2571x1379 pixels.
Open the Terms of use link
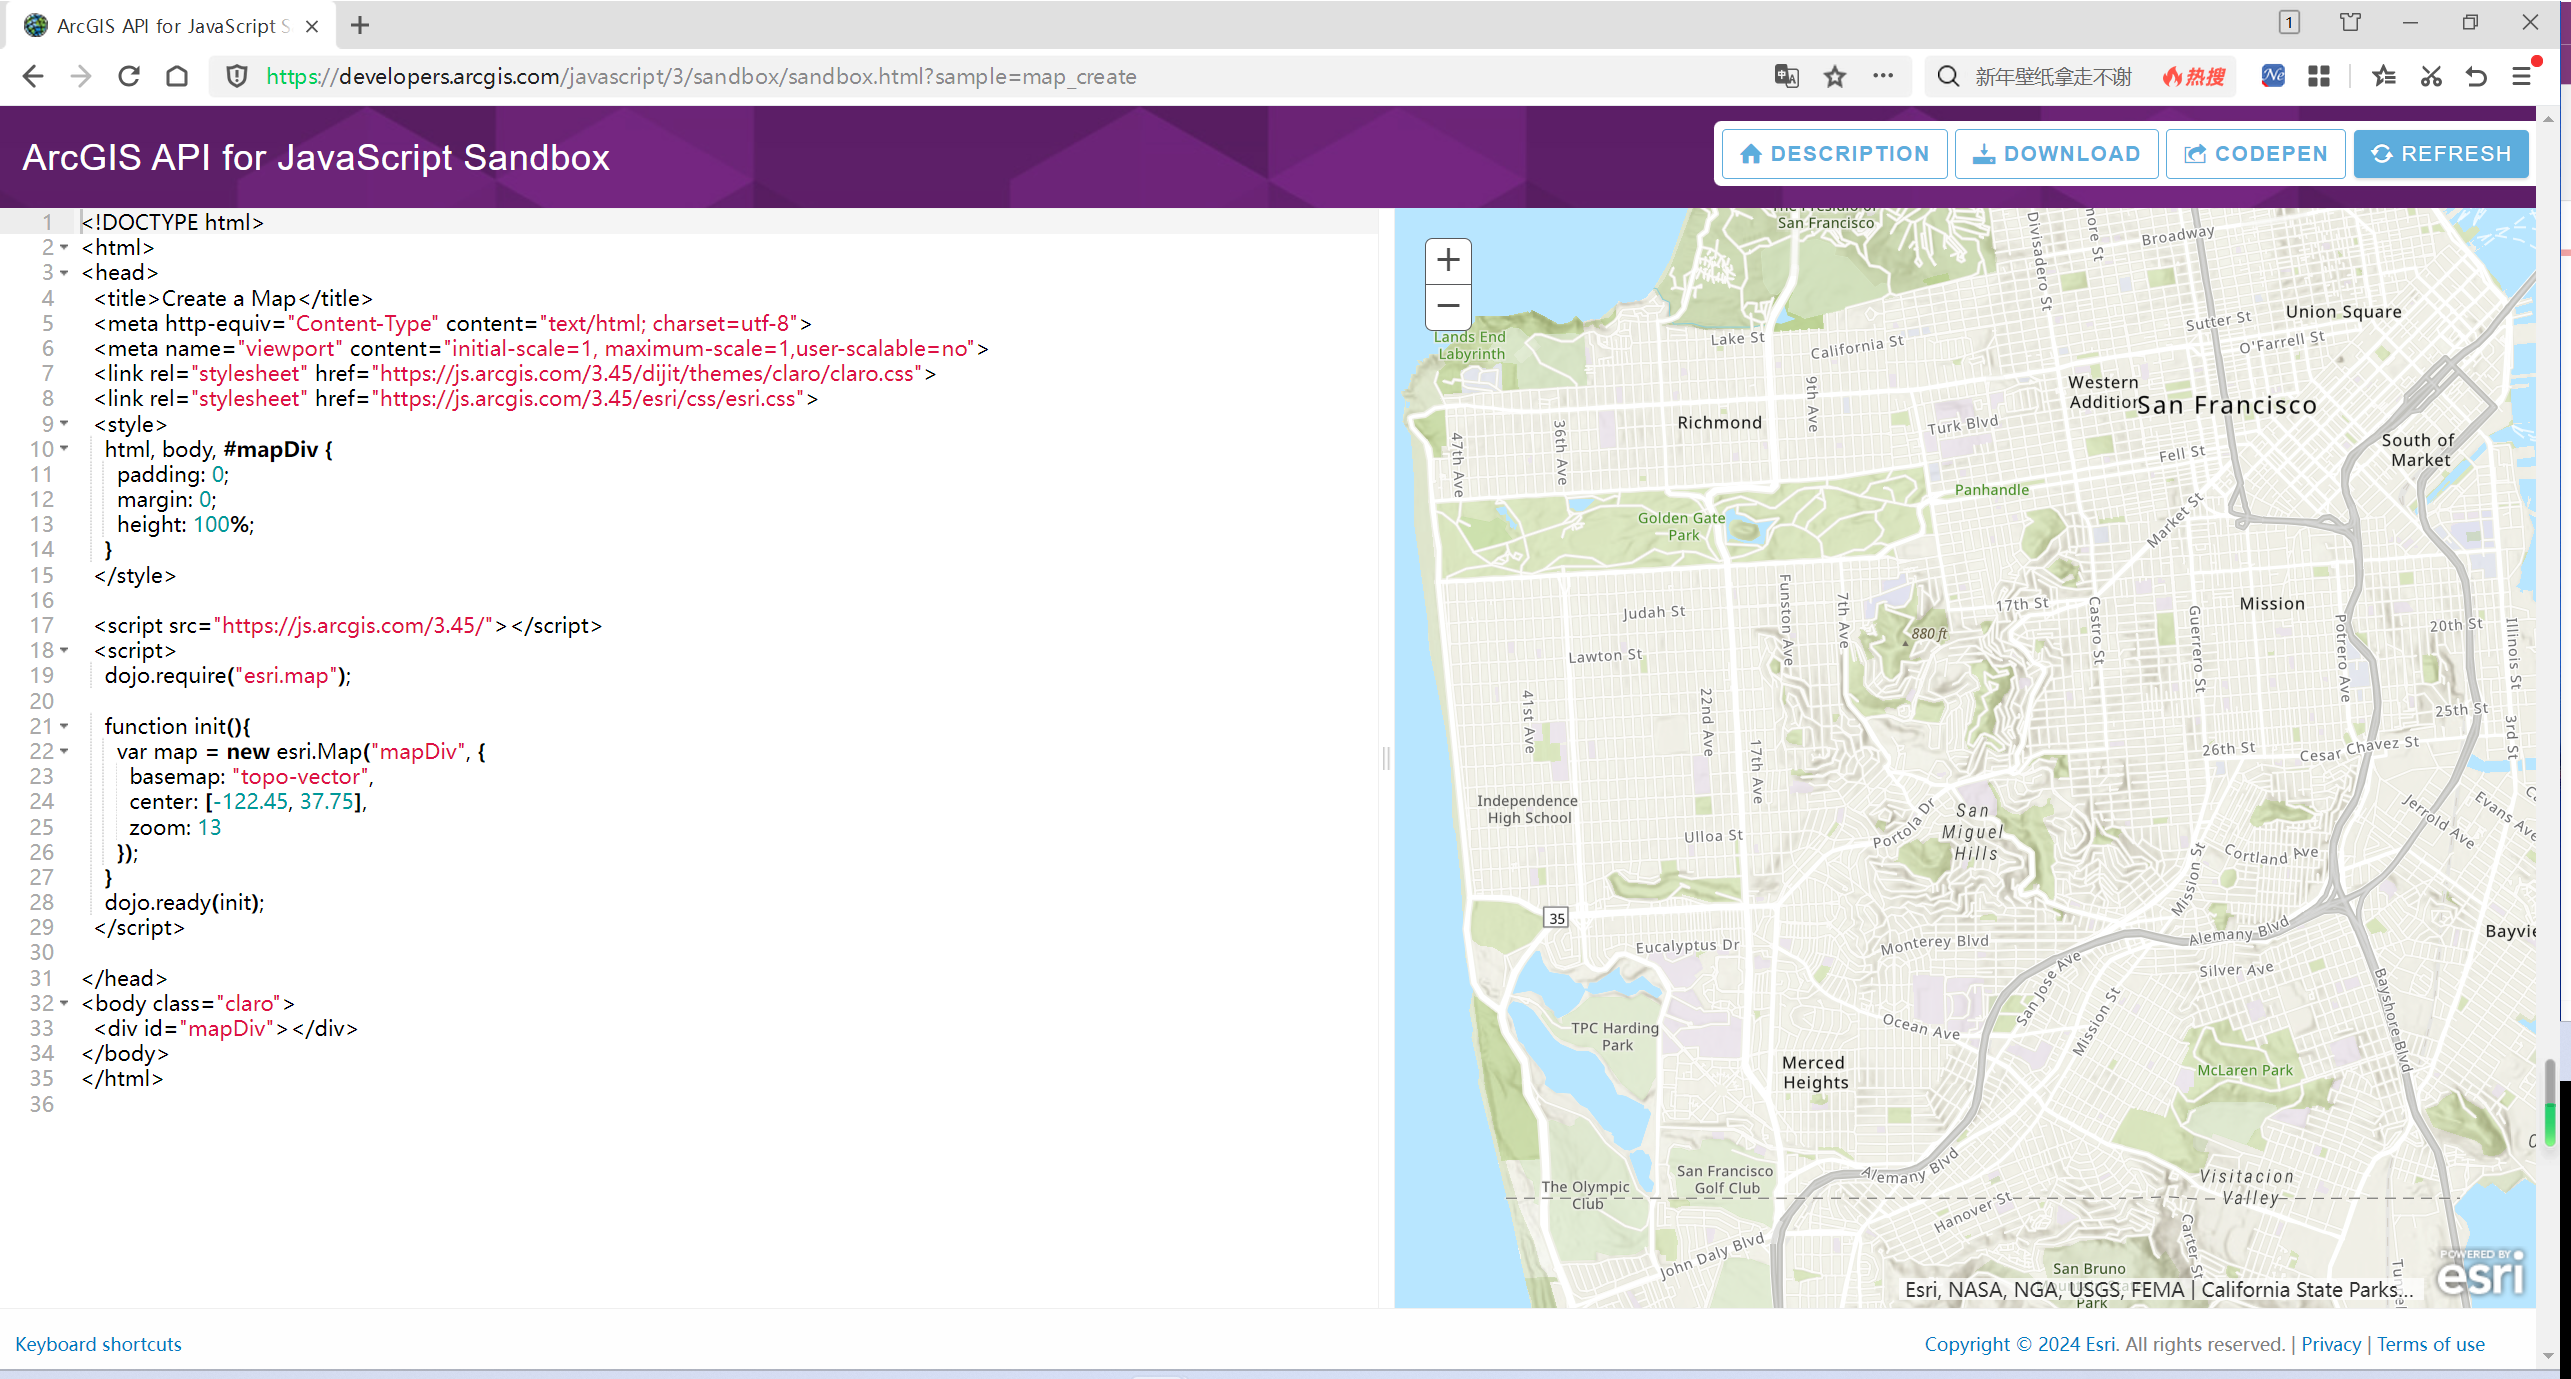tap(2430, 1344)
